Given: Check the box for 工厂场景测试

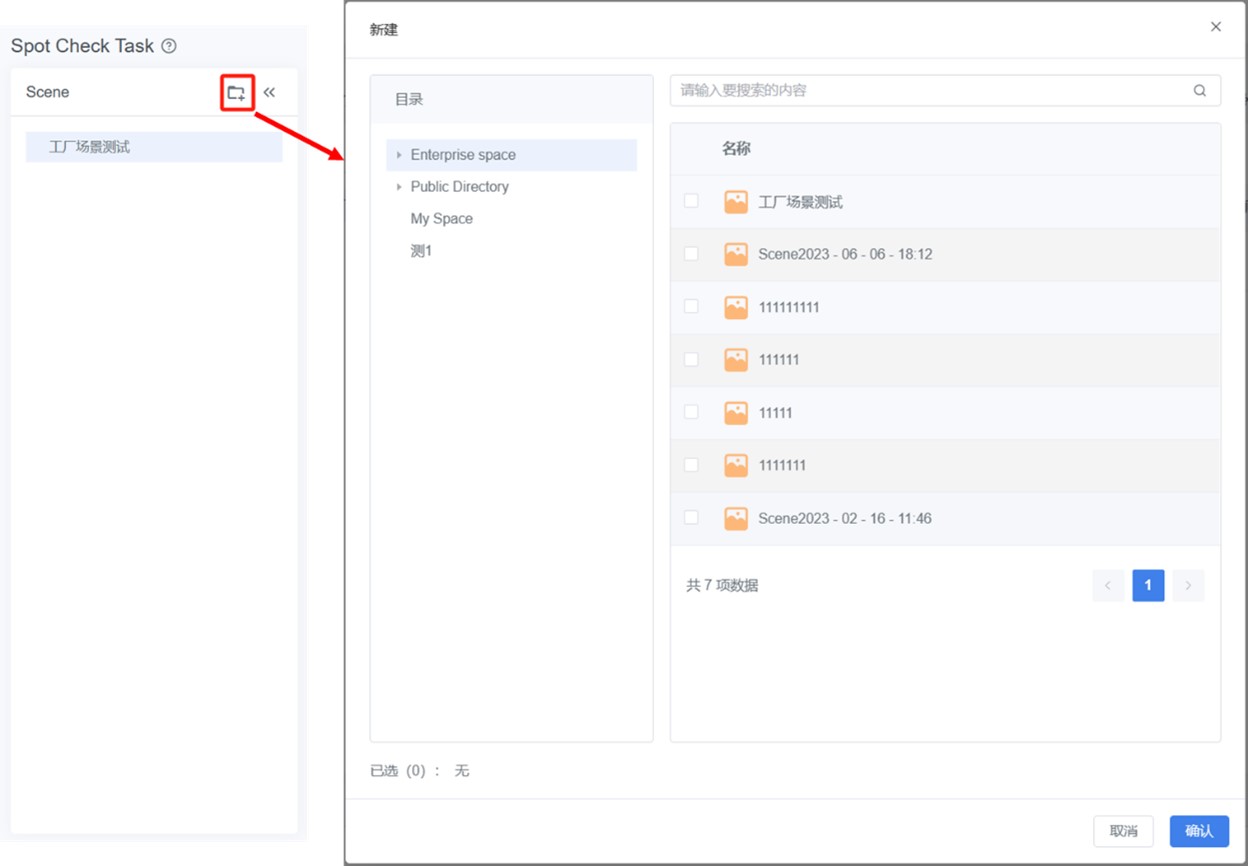Looking at the screenshot, I should tap(691, 201).
